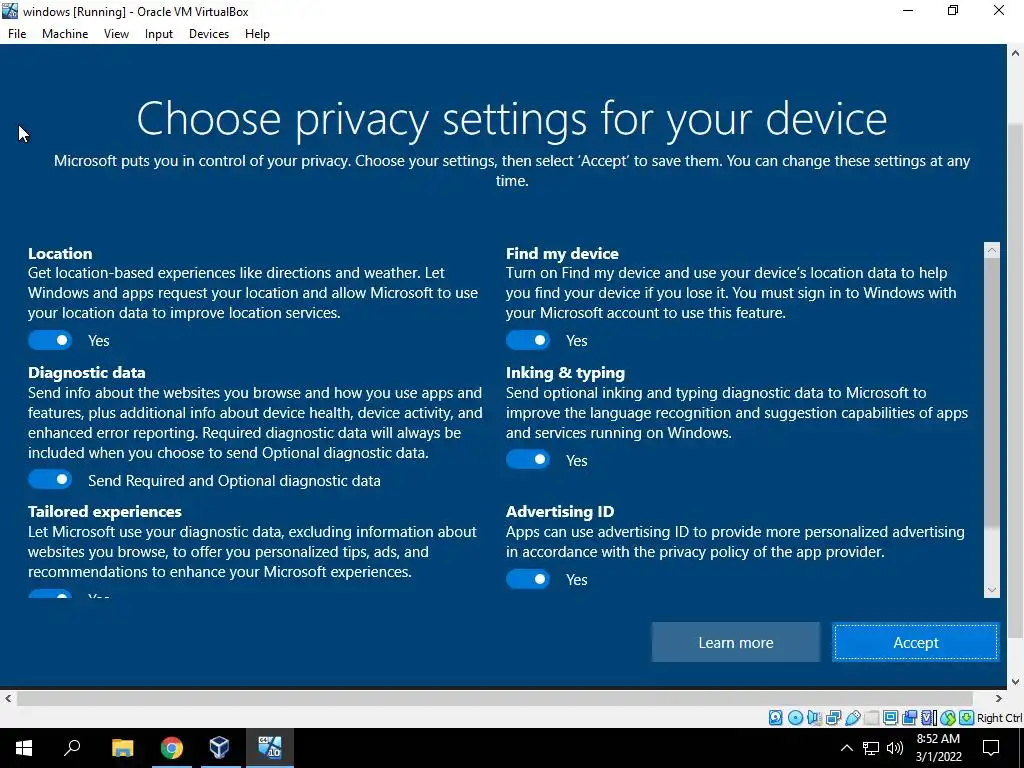Viewport: 1024px width, 768px height.
Task: Click privacy list scroll-down arrow
Action: click(x=991, y=590)
